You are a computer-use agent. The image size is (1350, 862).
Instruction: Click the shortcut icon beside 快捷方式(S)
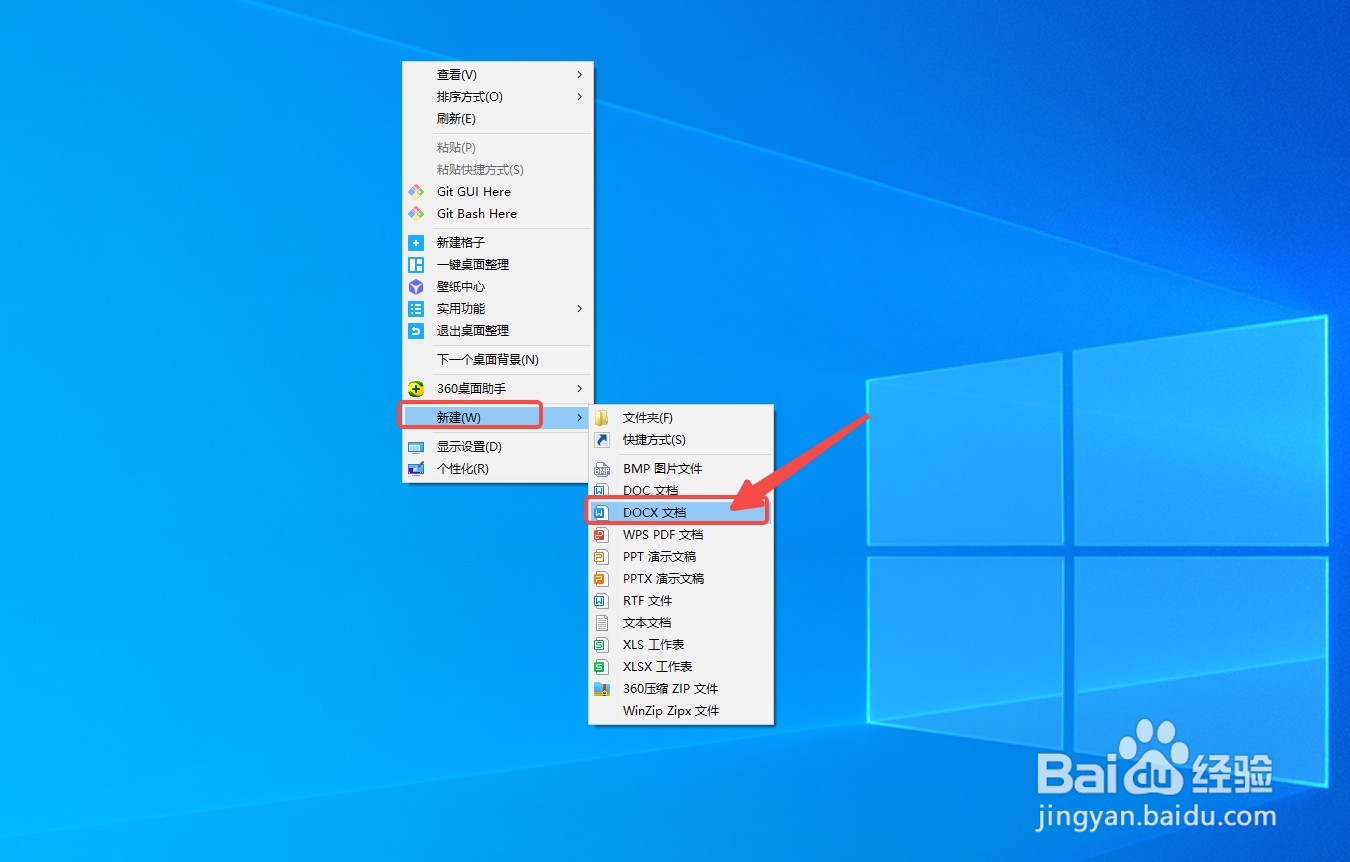(x=601, y=440)
